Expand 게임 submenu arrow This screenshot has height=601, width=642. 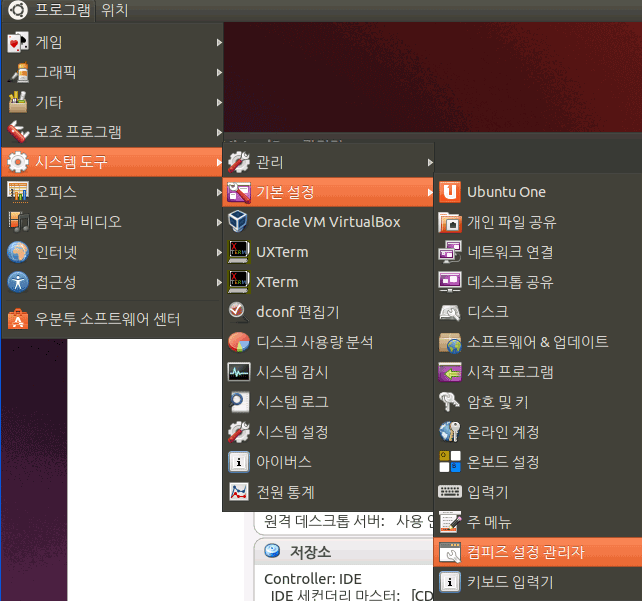click(219, 42)
